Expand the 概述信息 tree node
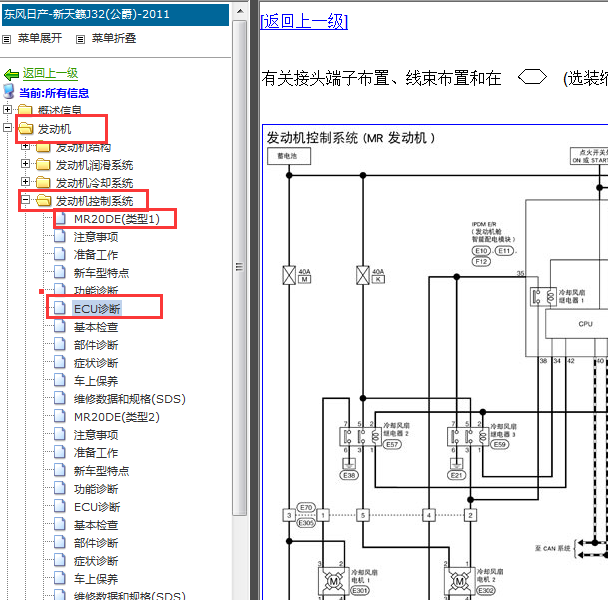Viewport: 608px width, 600px height. (7, 109)
